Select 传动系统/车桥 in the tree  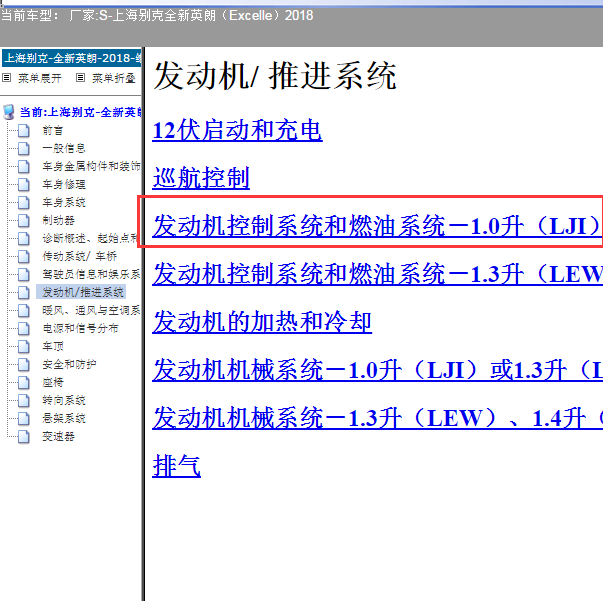click(x=80, y=256)
